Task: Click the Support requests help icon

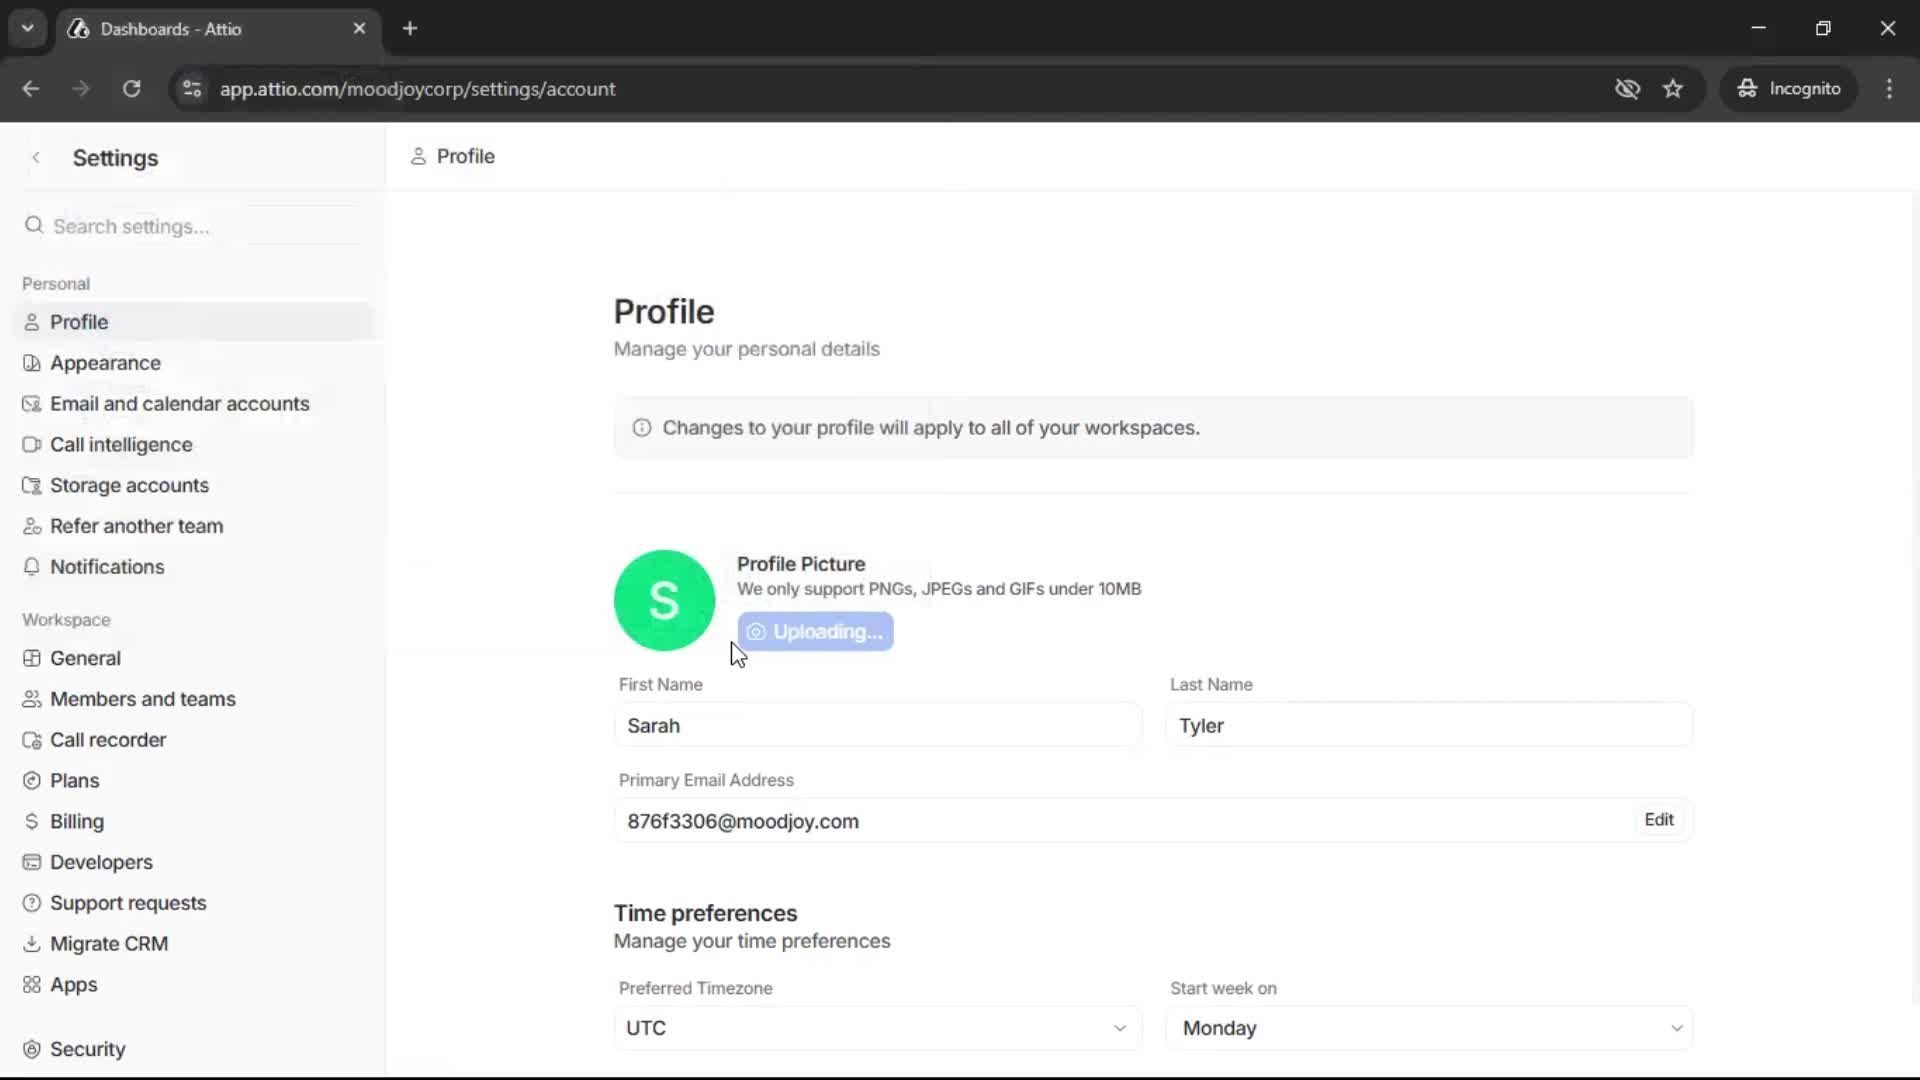Action: (32, 902)
